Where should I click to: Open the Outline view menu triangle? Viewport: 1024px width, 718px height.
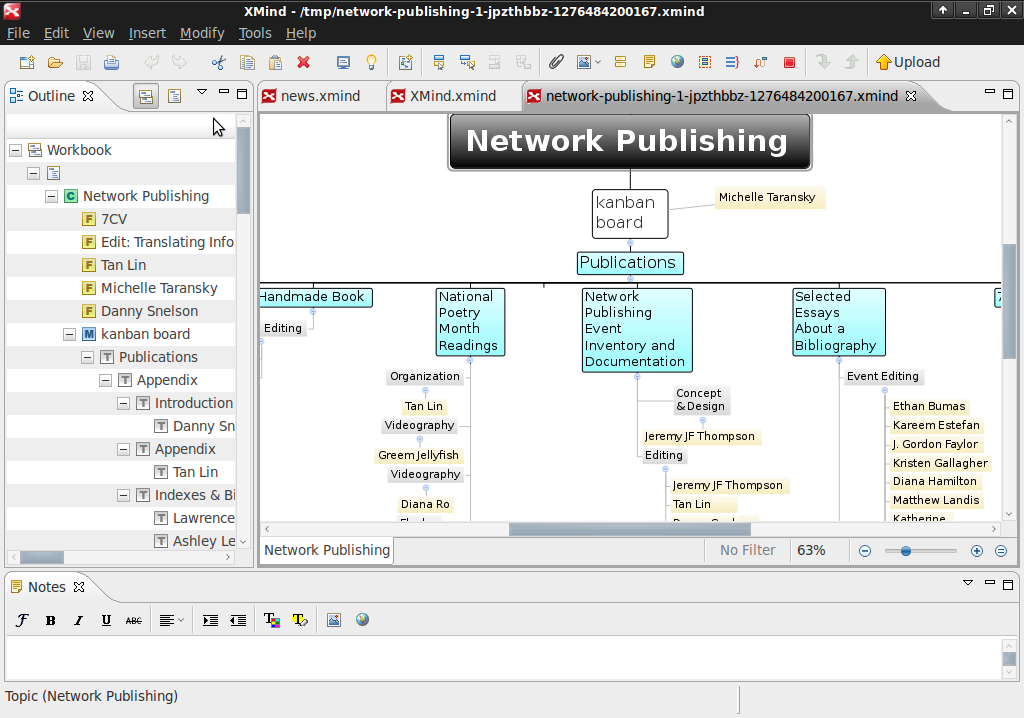(202, 92)
